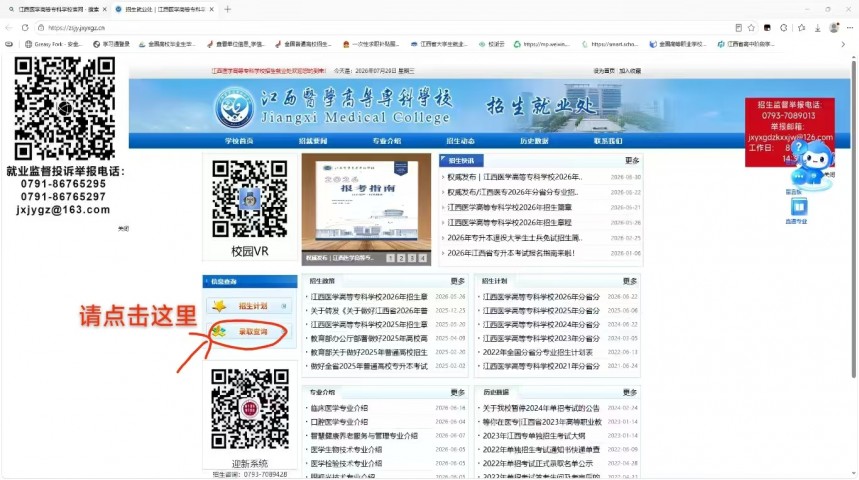This screenshot has height=480, width=859.
Task: Click the 直通专业 book icon
Action: 798,207
